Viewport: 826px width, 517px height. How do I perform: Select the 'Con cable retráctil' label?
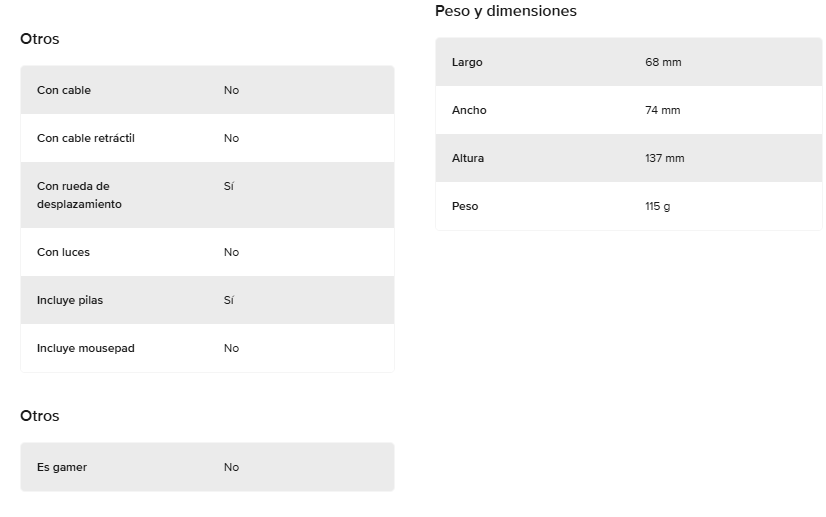[86, 138]
